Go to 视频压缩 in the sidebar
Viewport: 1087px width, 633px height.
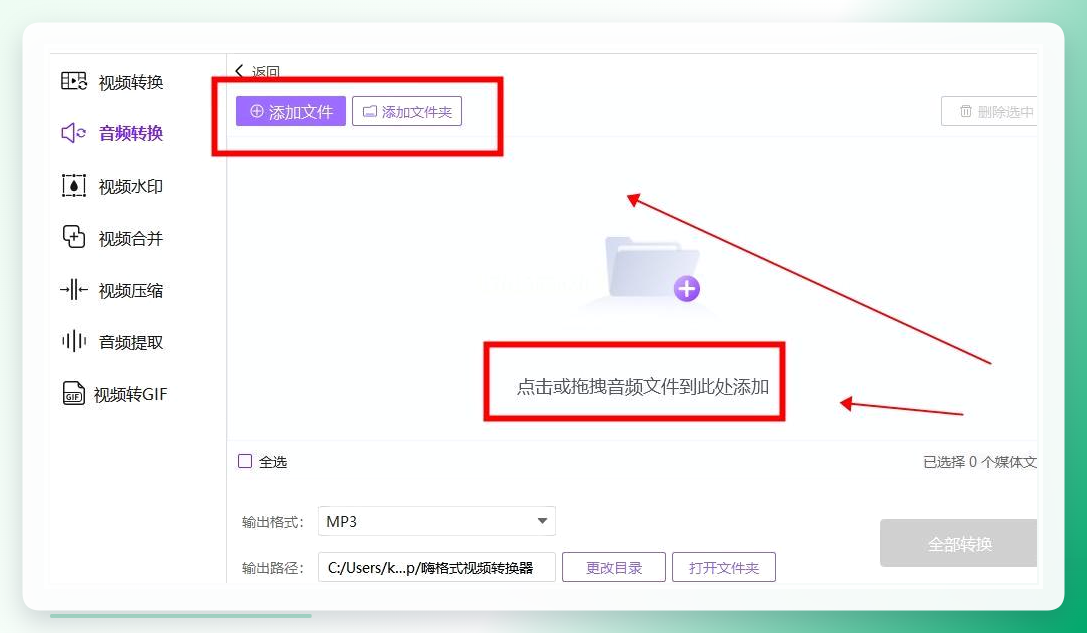[x=112, y=290]
